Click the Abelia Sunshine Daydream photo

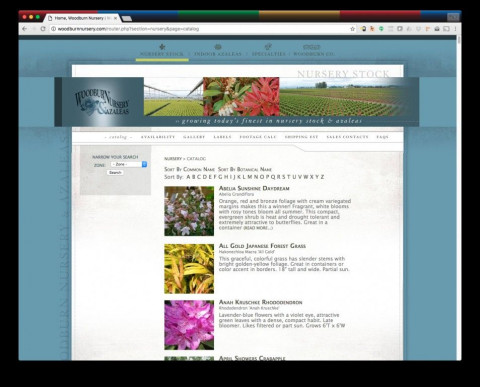[189, 211]
